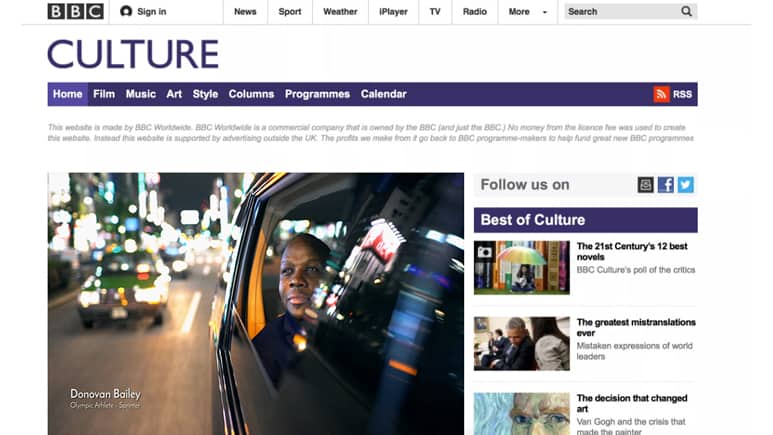Viewport: 773px width, 435px height.
Task: Click camera gallery icon on novels thumbnail
Action: click(x=484, y=252)
